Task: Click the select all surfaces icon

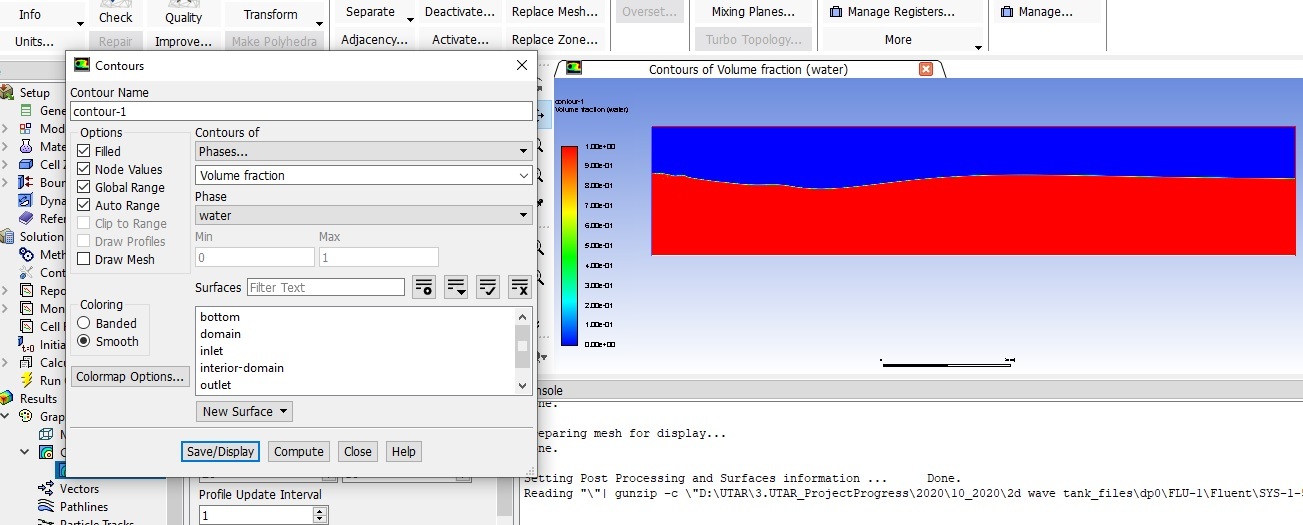Action: [488, 288]
